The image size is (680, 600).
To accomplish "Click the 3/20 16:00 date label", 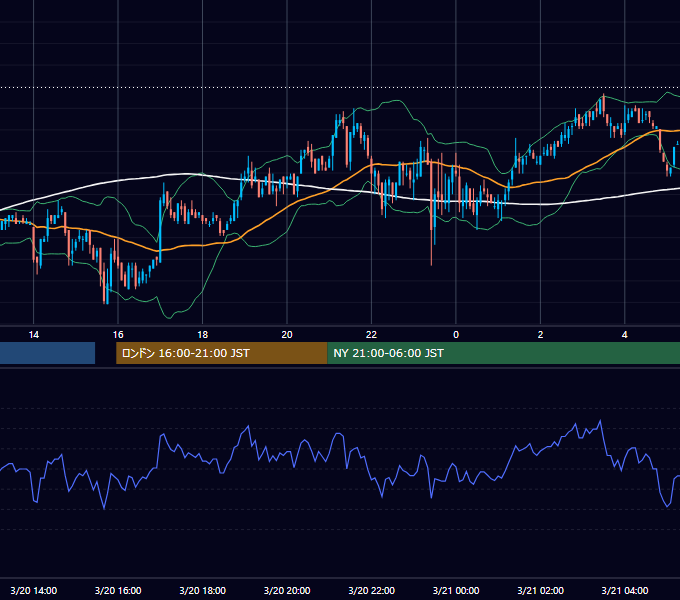I will (x=118, y=590).
